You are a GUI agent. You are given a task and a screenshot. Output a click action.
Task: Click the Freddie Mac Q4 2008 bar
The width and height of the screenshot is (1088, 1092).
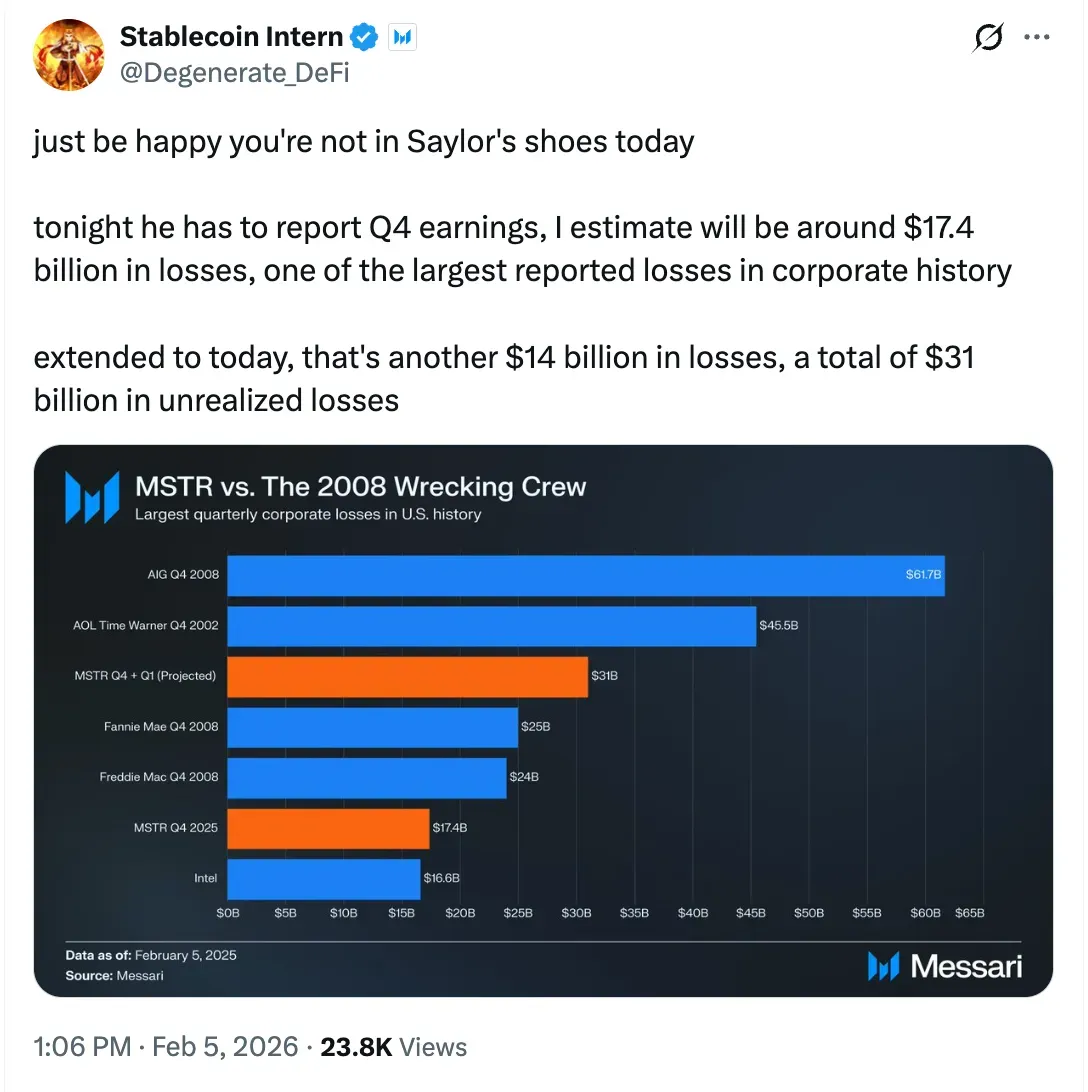[x=367, y=777]
